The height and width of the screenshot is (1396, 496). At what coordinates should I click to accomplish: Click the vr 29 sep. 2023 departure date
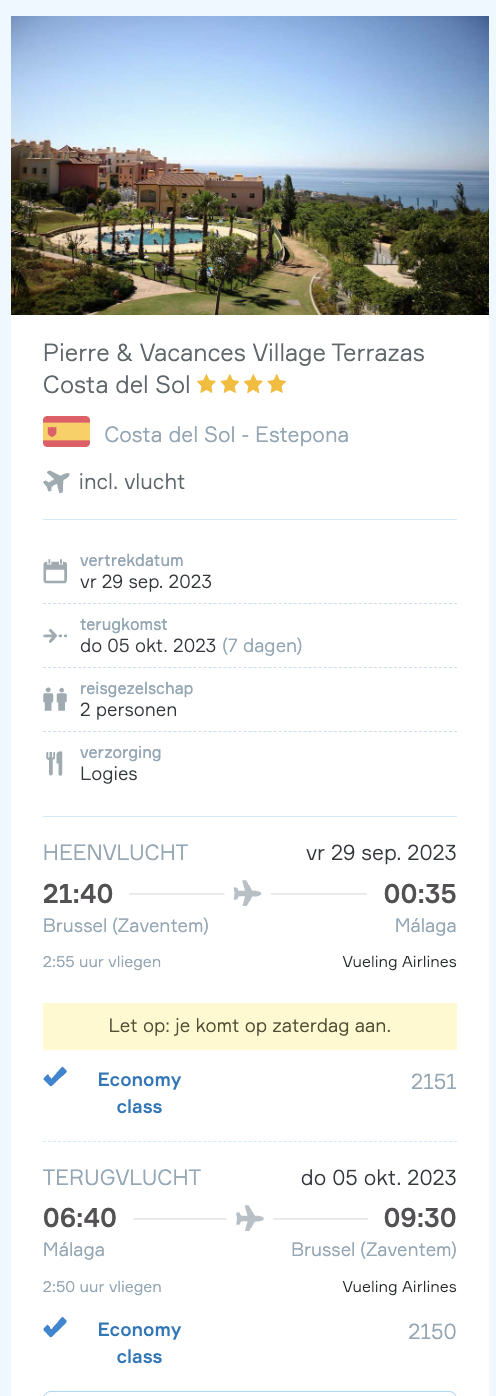point(146,582)
